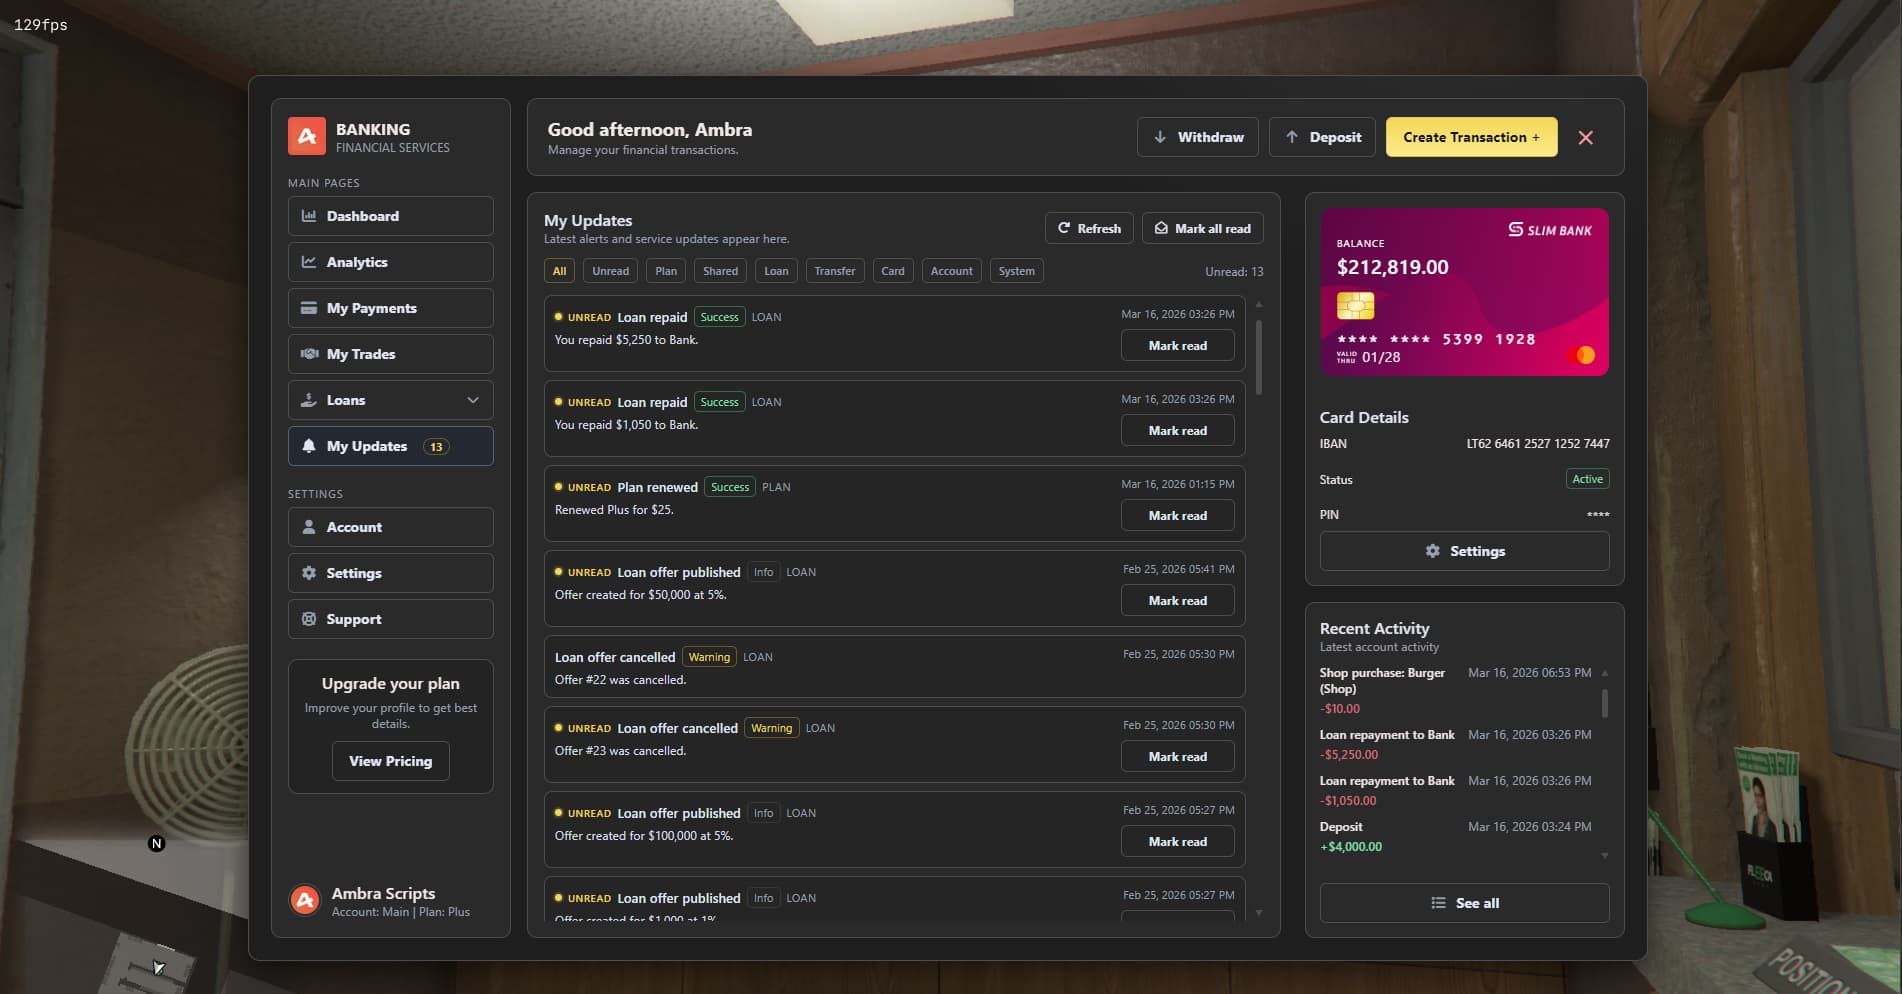The height and width of the screenshot is (994, 1902).
Task: Open Settings from the sidebar
Action: pos(390,573)
